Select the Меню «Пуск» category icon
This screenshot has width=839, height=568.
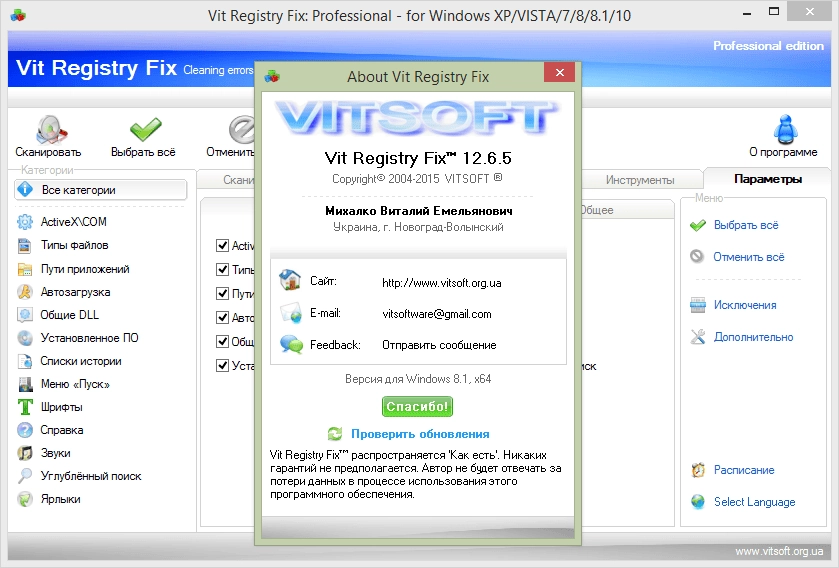pos(25,384)
